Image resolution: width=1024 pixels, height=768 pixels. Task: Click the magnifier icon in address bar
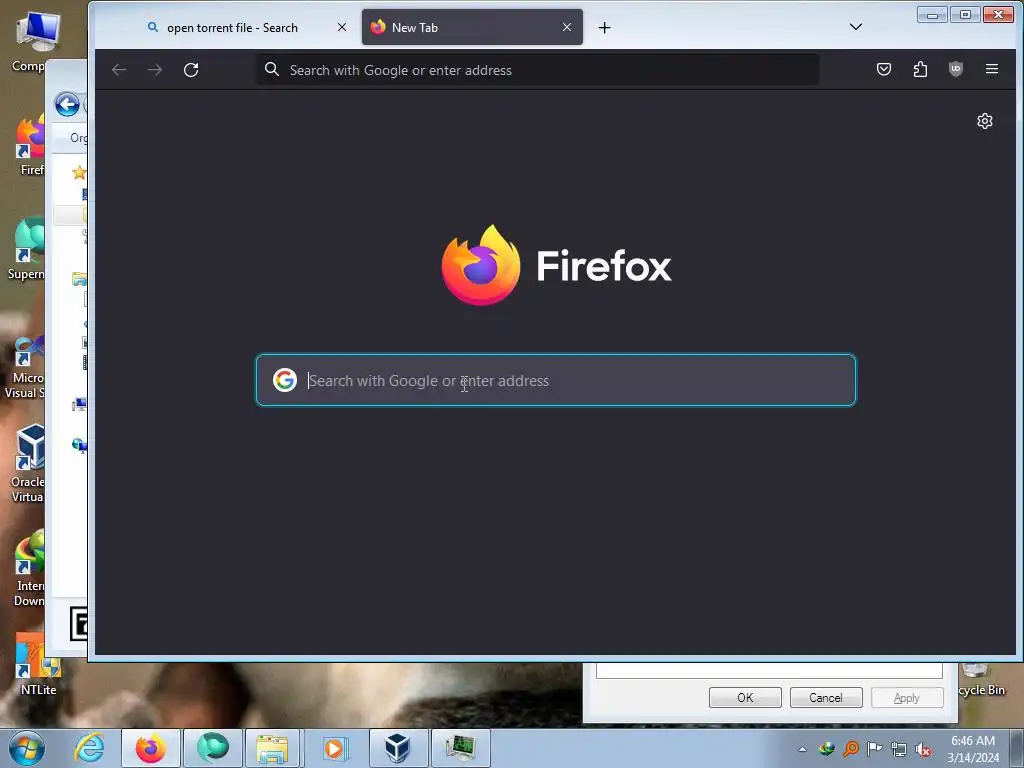click(272, 69)
